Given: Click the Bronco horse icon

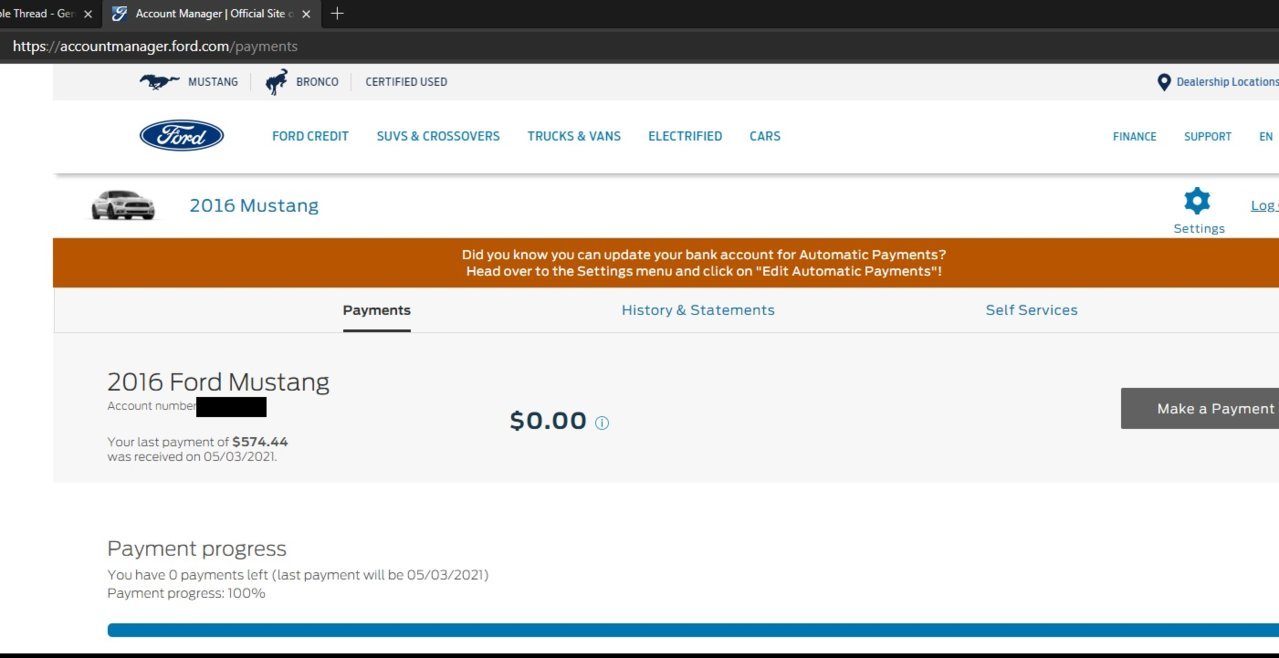Looking at the screenshot, I should pos(276,82).
